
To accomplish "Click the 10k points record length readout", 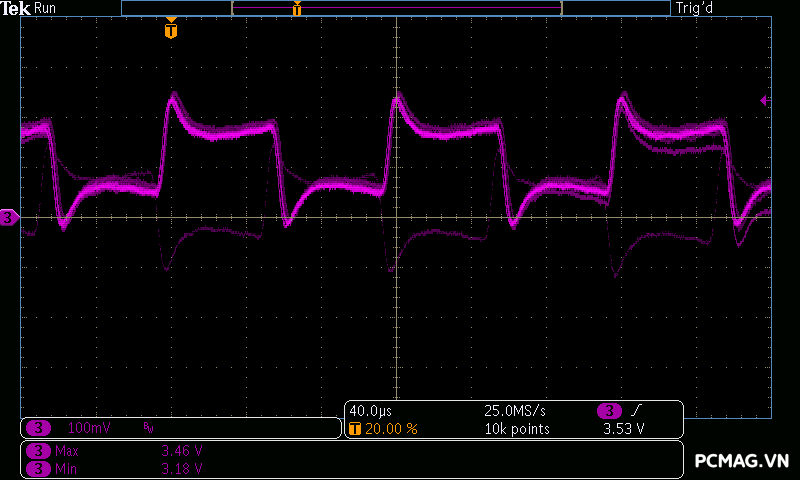I will (517, 428).
